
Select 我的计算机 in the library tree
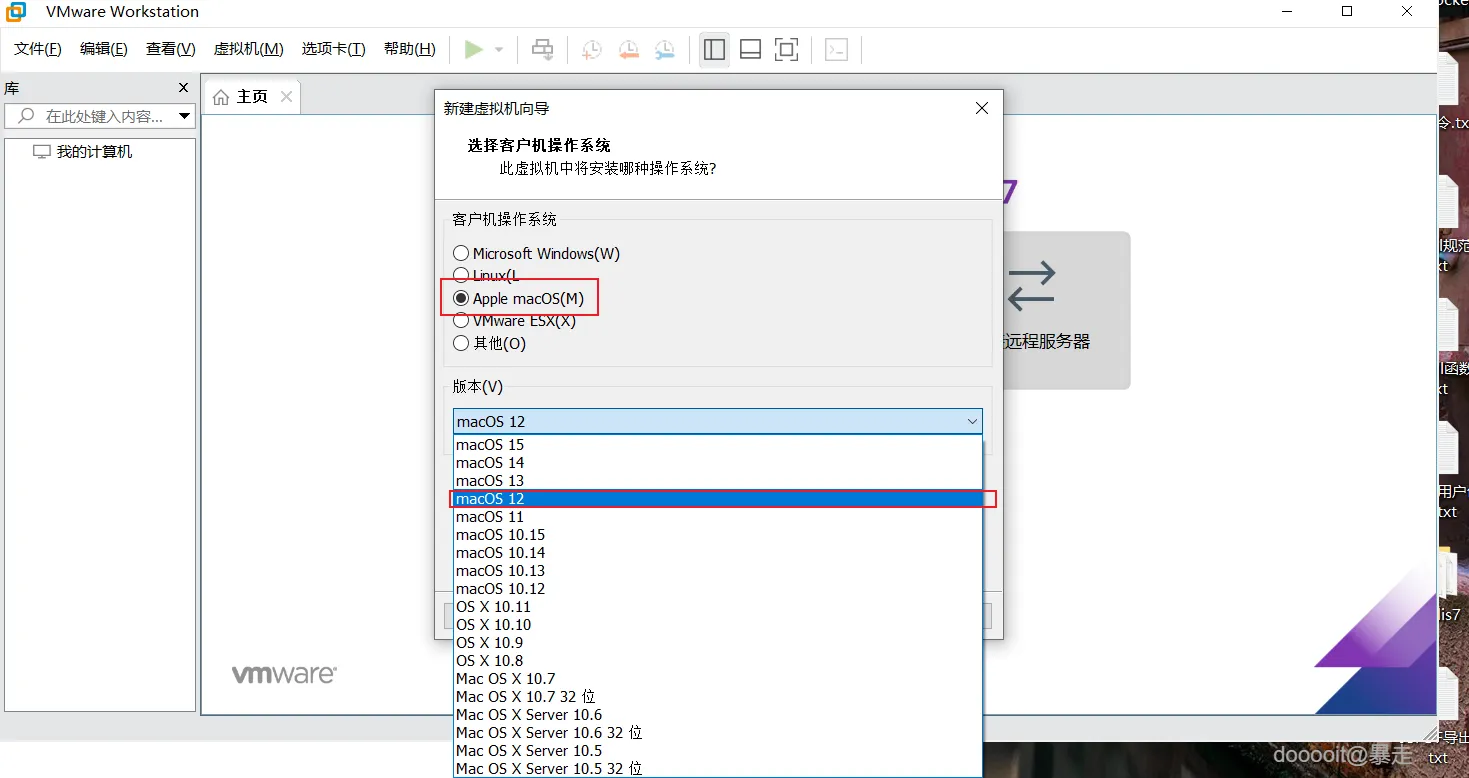click(x=94, y=152)
